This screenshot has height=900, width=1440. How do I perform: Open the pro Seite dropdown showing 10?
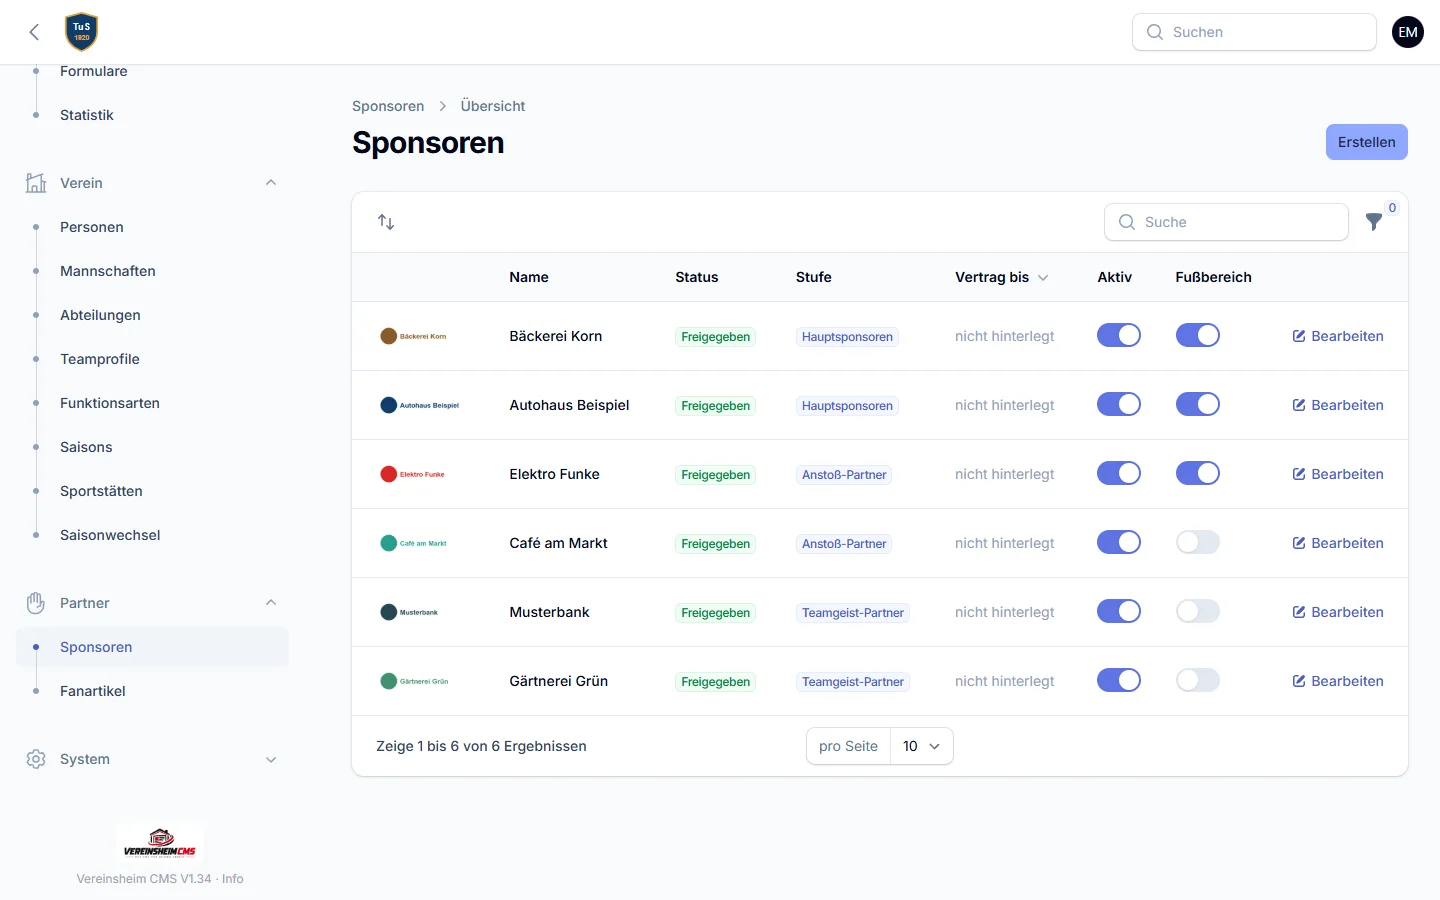tap(921, 746)
